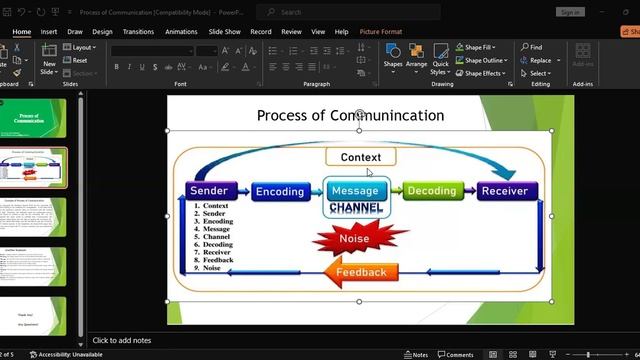The width and height of the screenshot is (640, 360).
Task: Toggle Text Shadow formatting
Action: [x=155, y=67]
